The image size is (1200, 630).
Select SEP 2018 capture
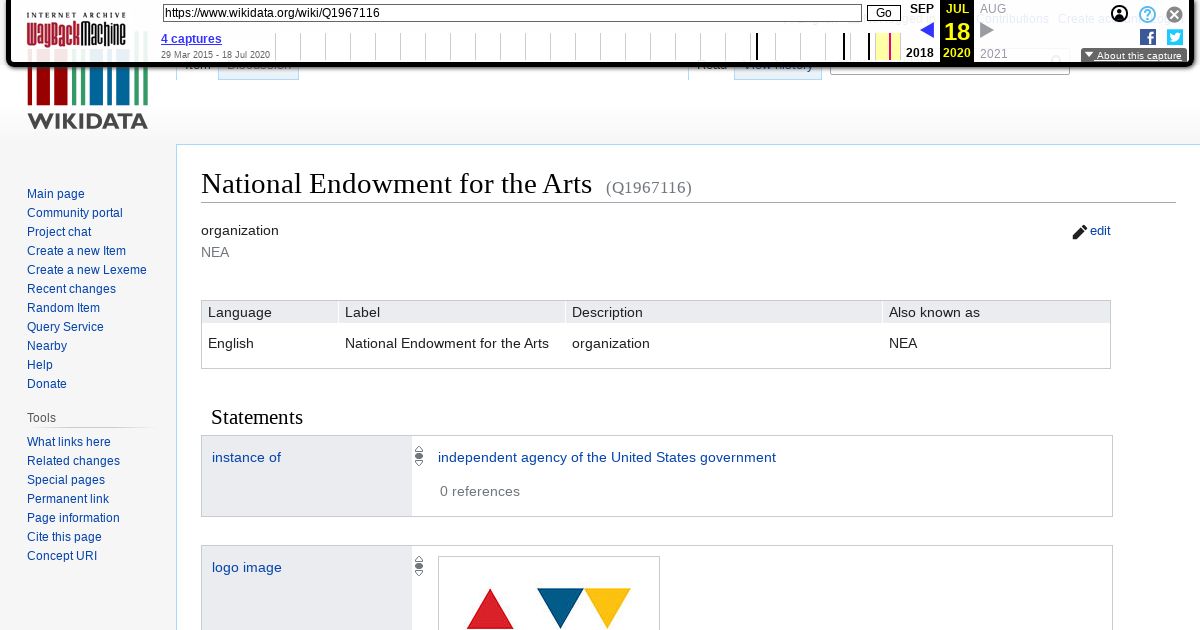(x=920, y=30)
